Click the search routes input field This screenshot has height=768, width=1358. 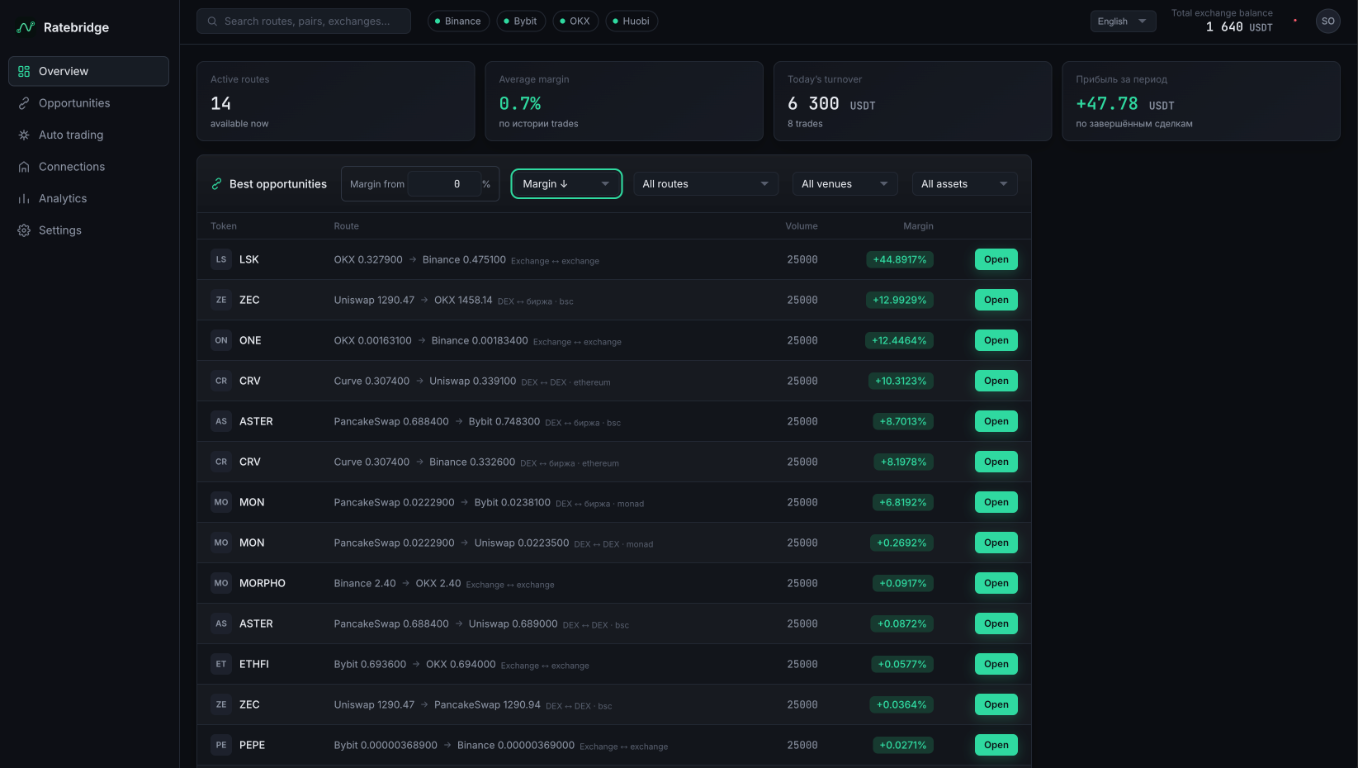click(303, 21)
